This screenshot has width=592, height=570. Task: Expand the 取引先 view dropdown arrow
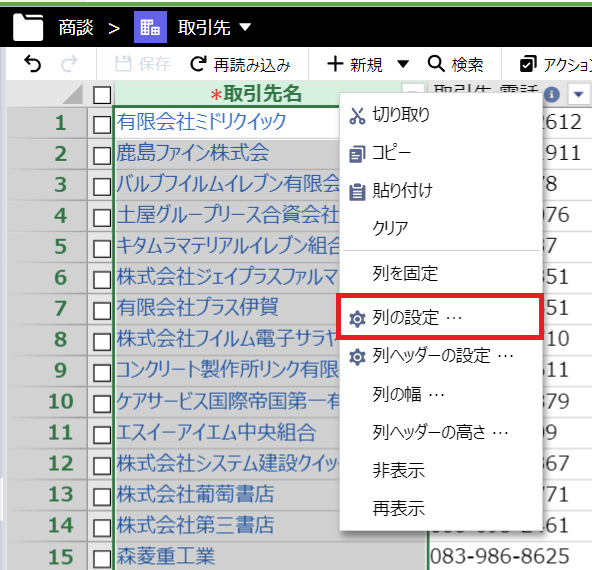tap(245, 27)
